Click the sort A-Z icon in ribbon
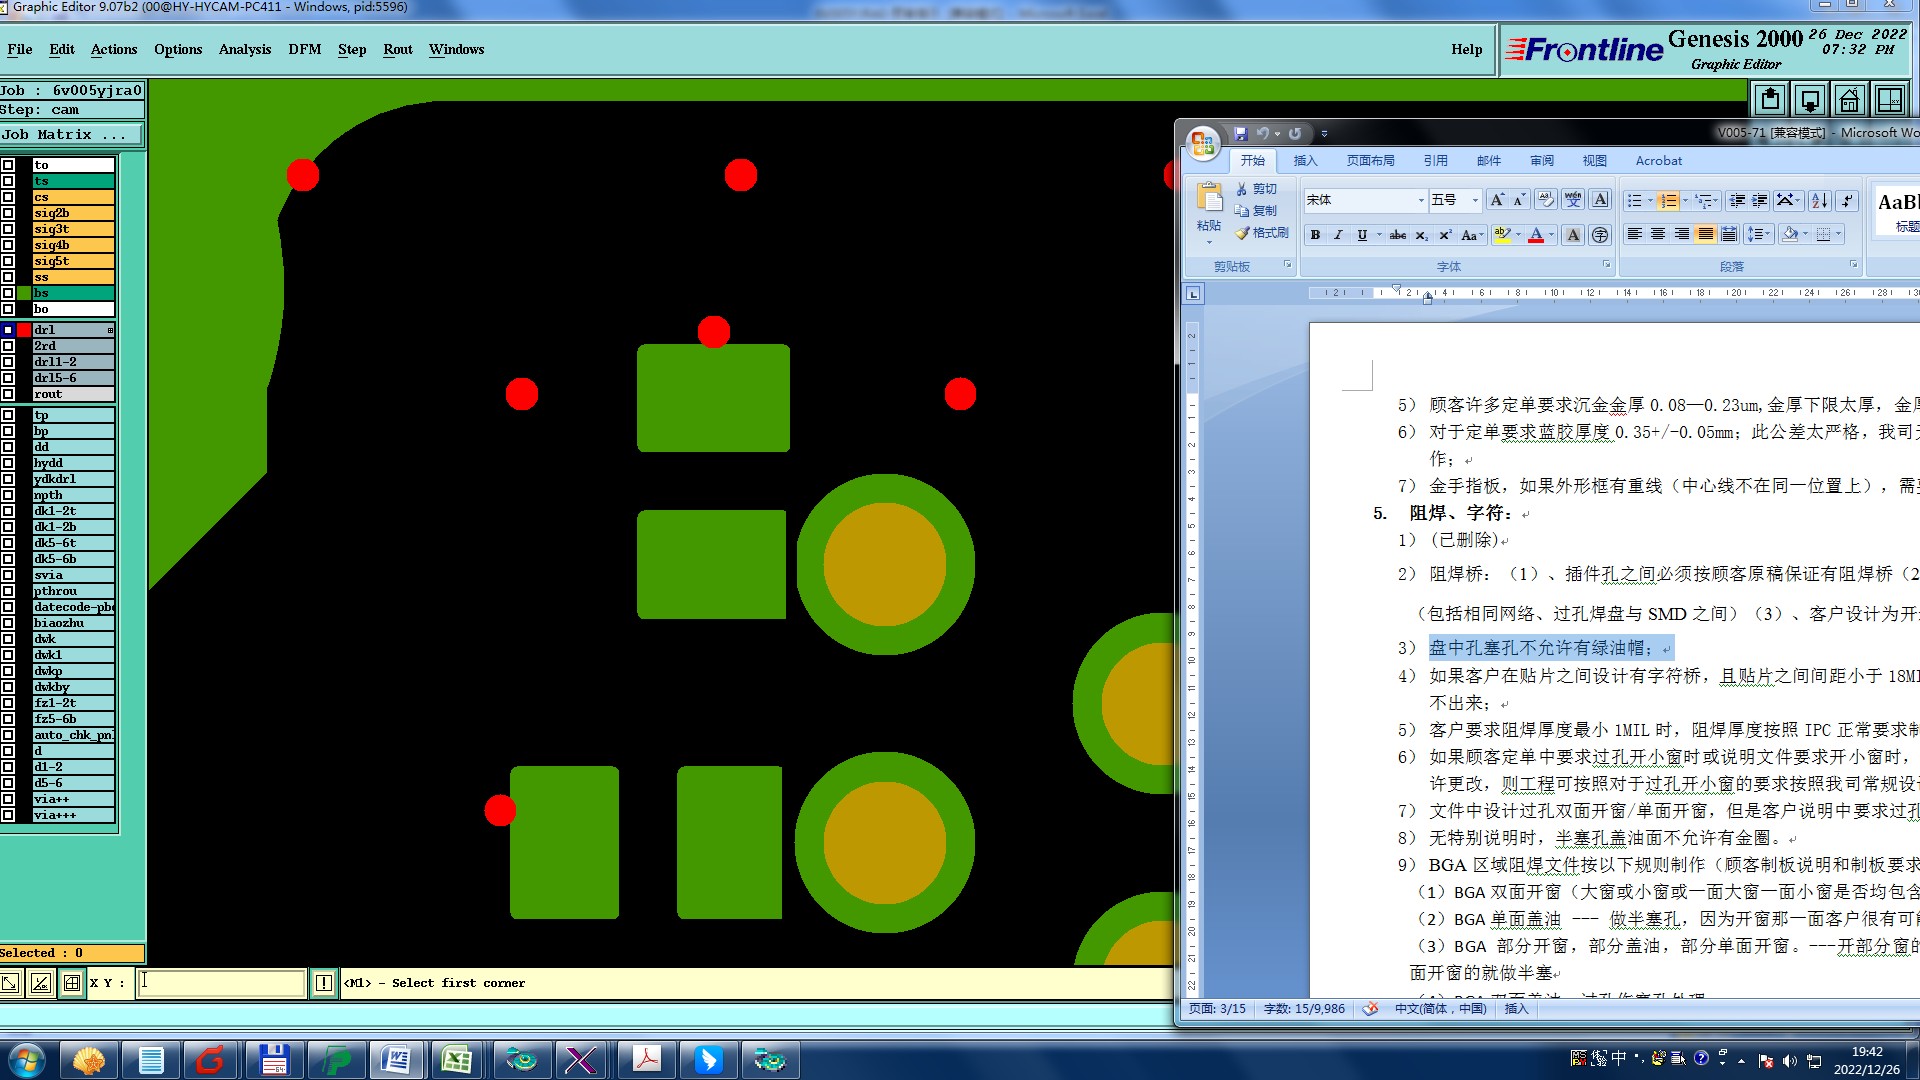The width and height of the screenshot is (1920, 1080). click(x=1819, y=201)
